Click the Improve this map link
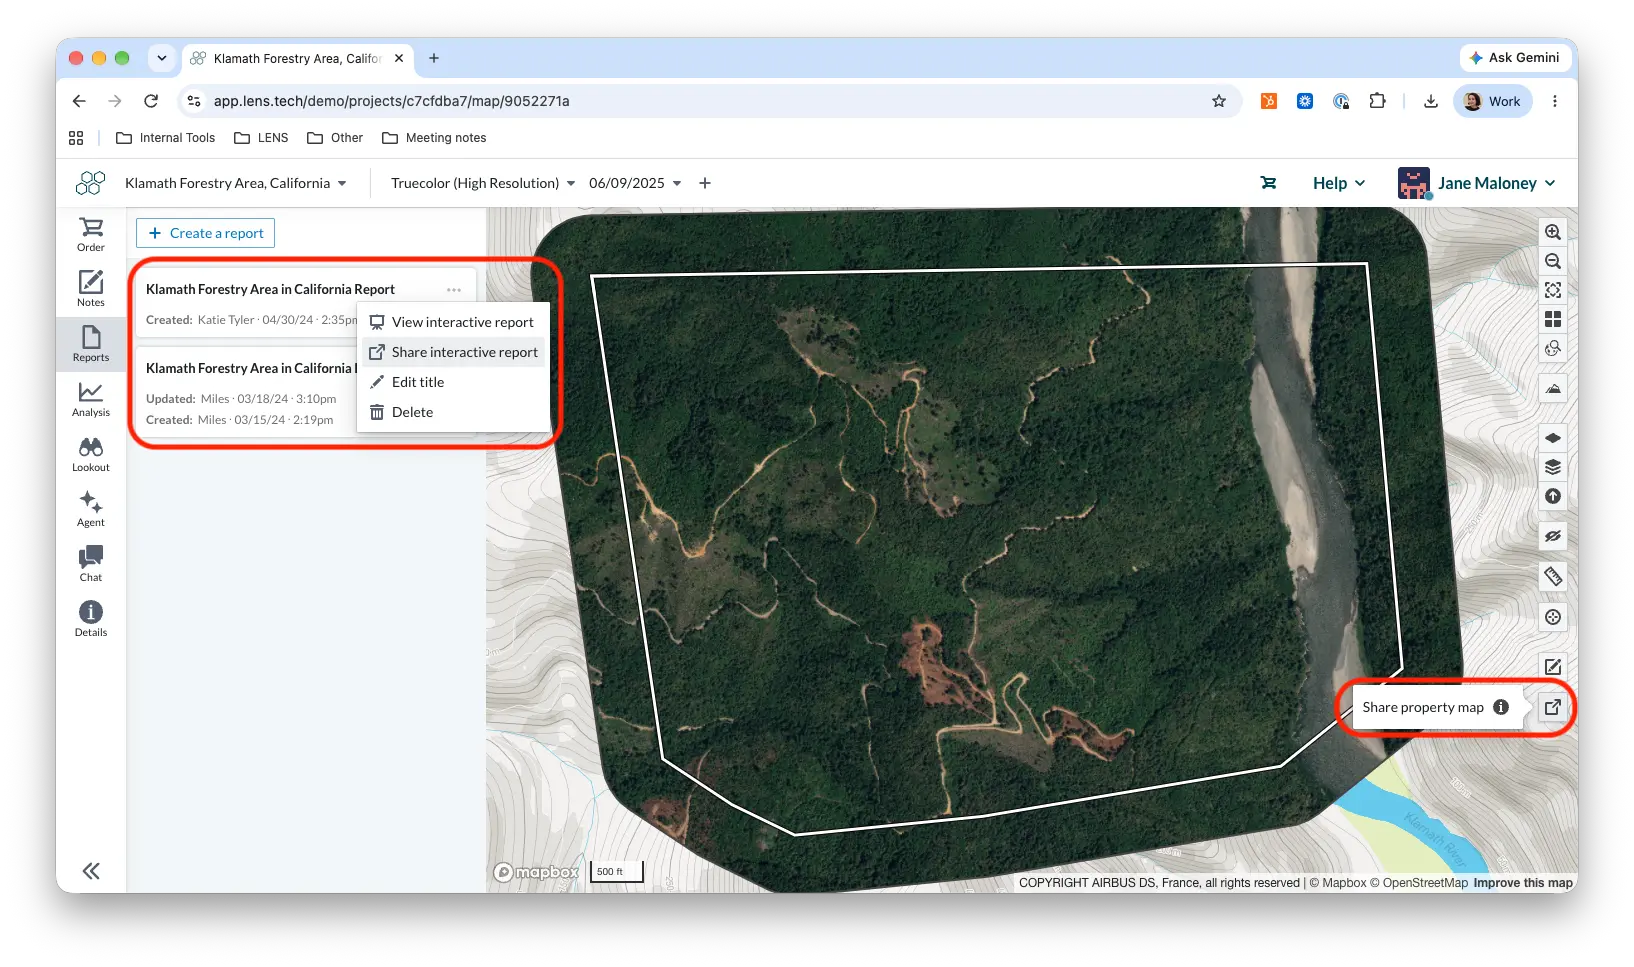The height and width of the screenshot is (967, 1634). tap(1523, 883)
